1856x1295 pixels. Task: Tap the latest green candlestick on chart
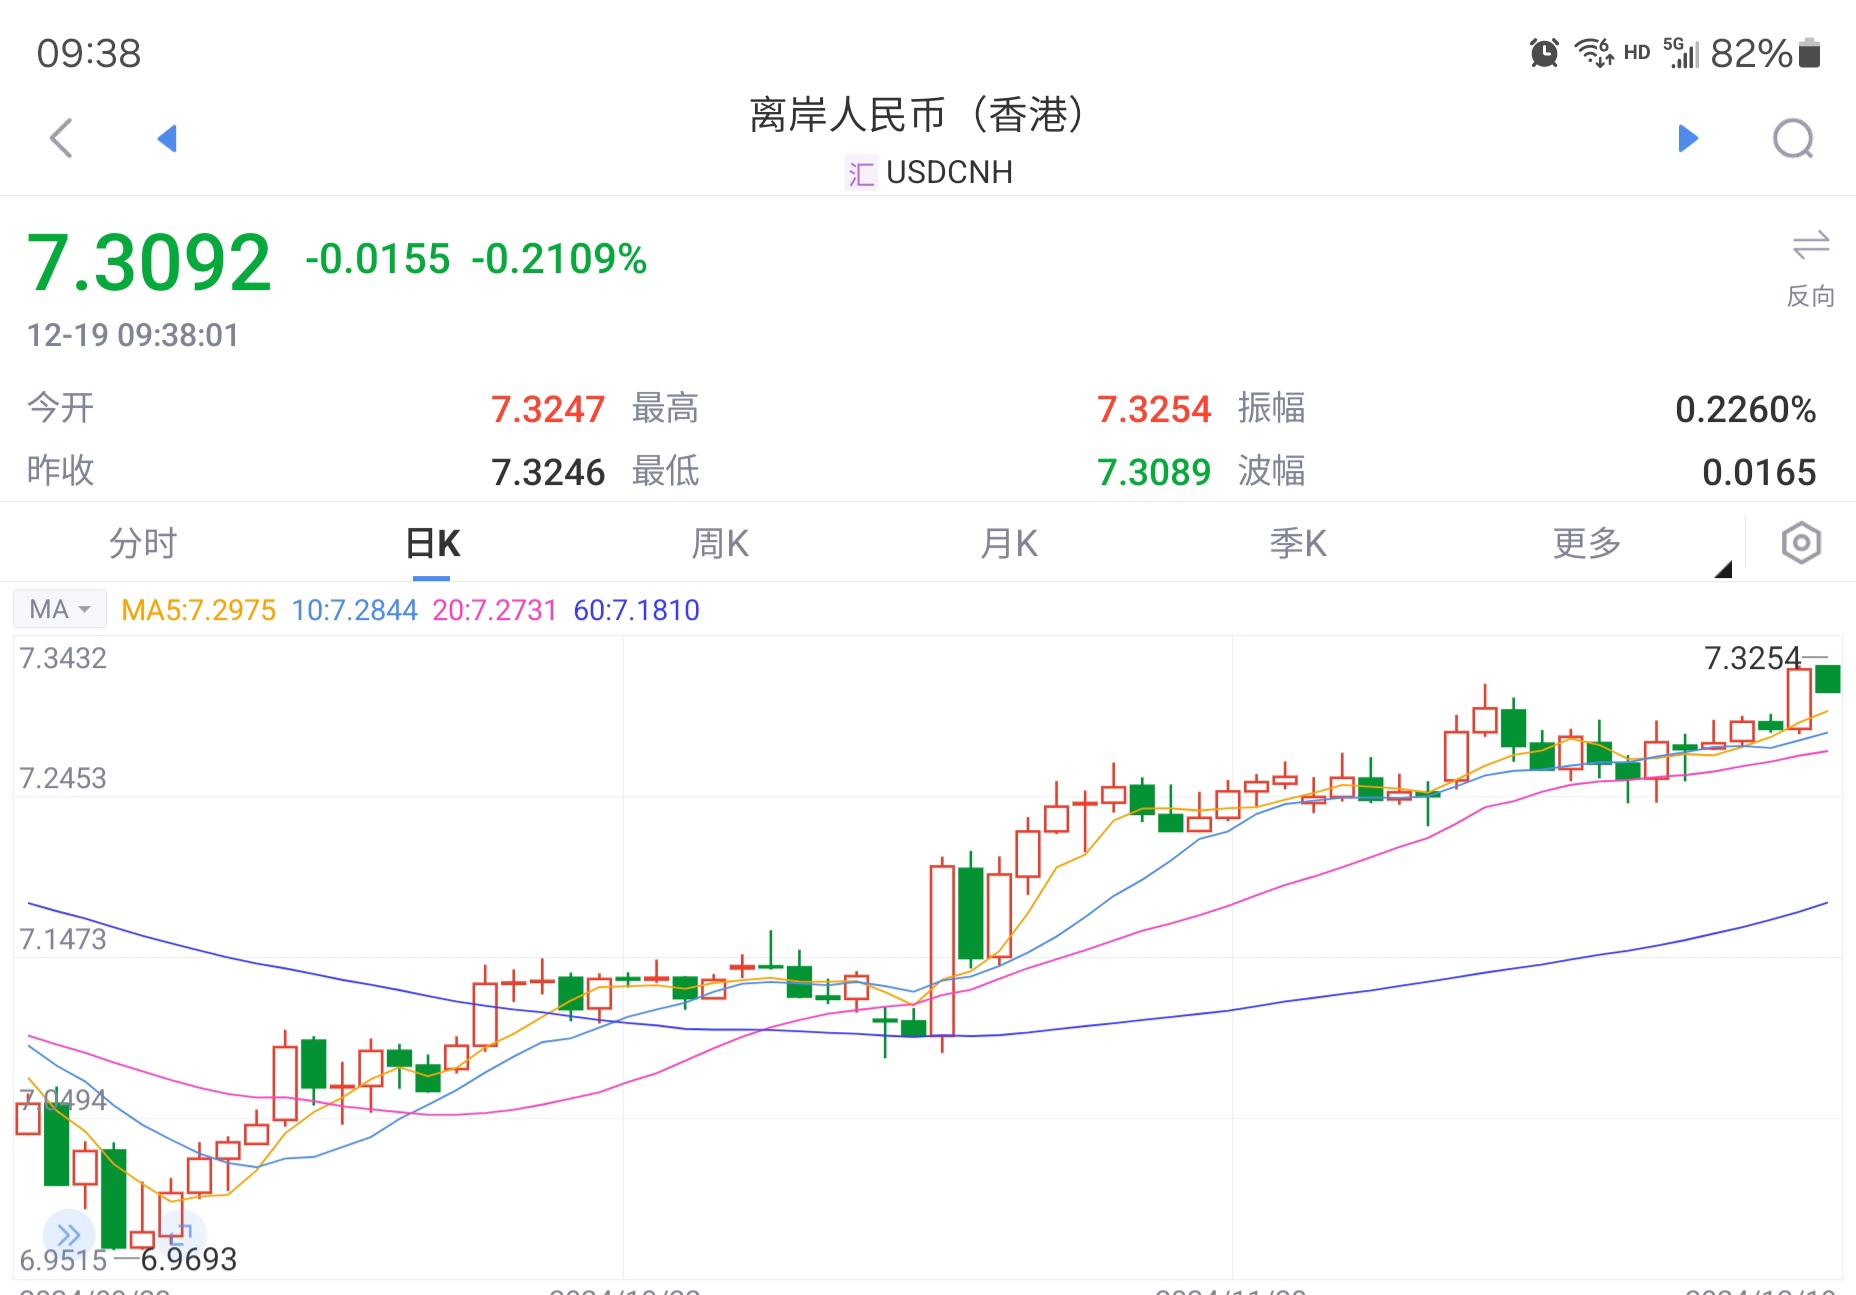coord(1828,679)
